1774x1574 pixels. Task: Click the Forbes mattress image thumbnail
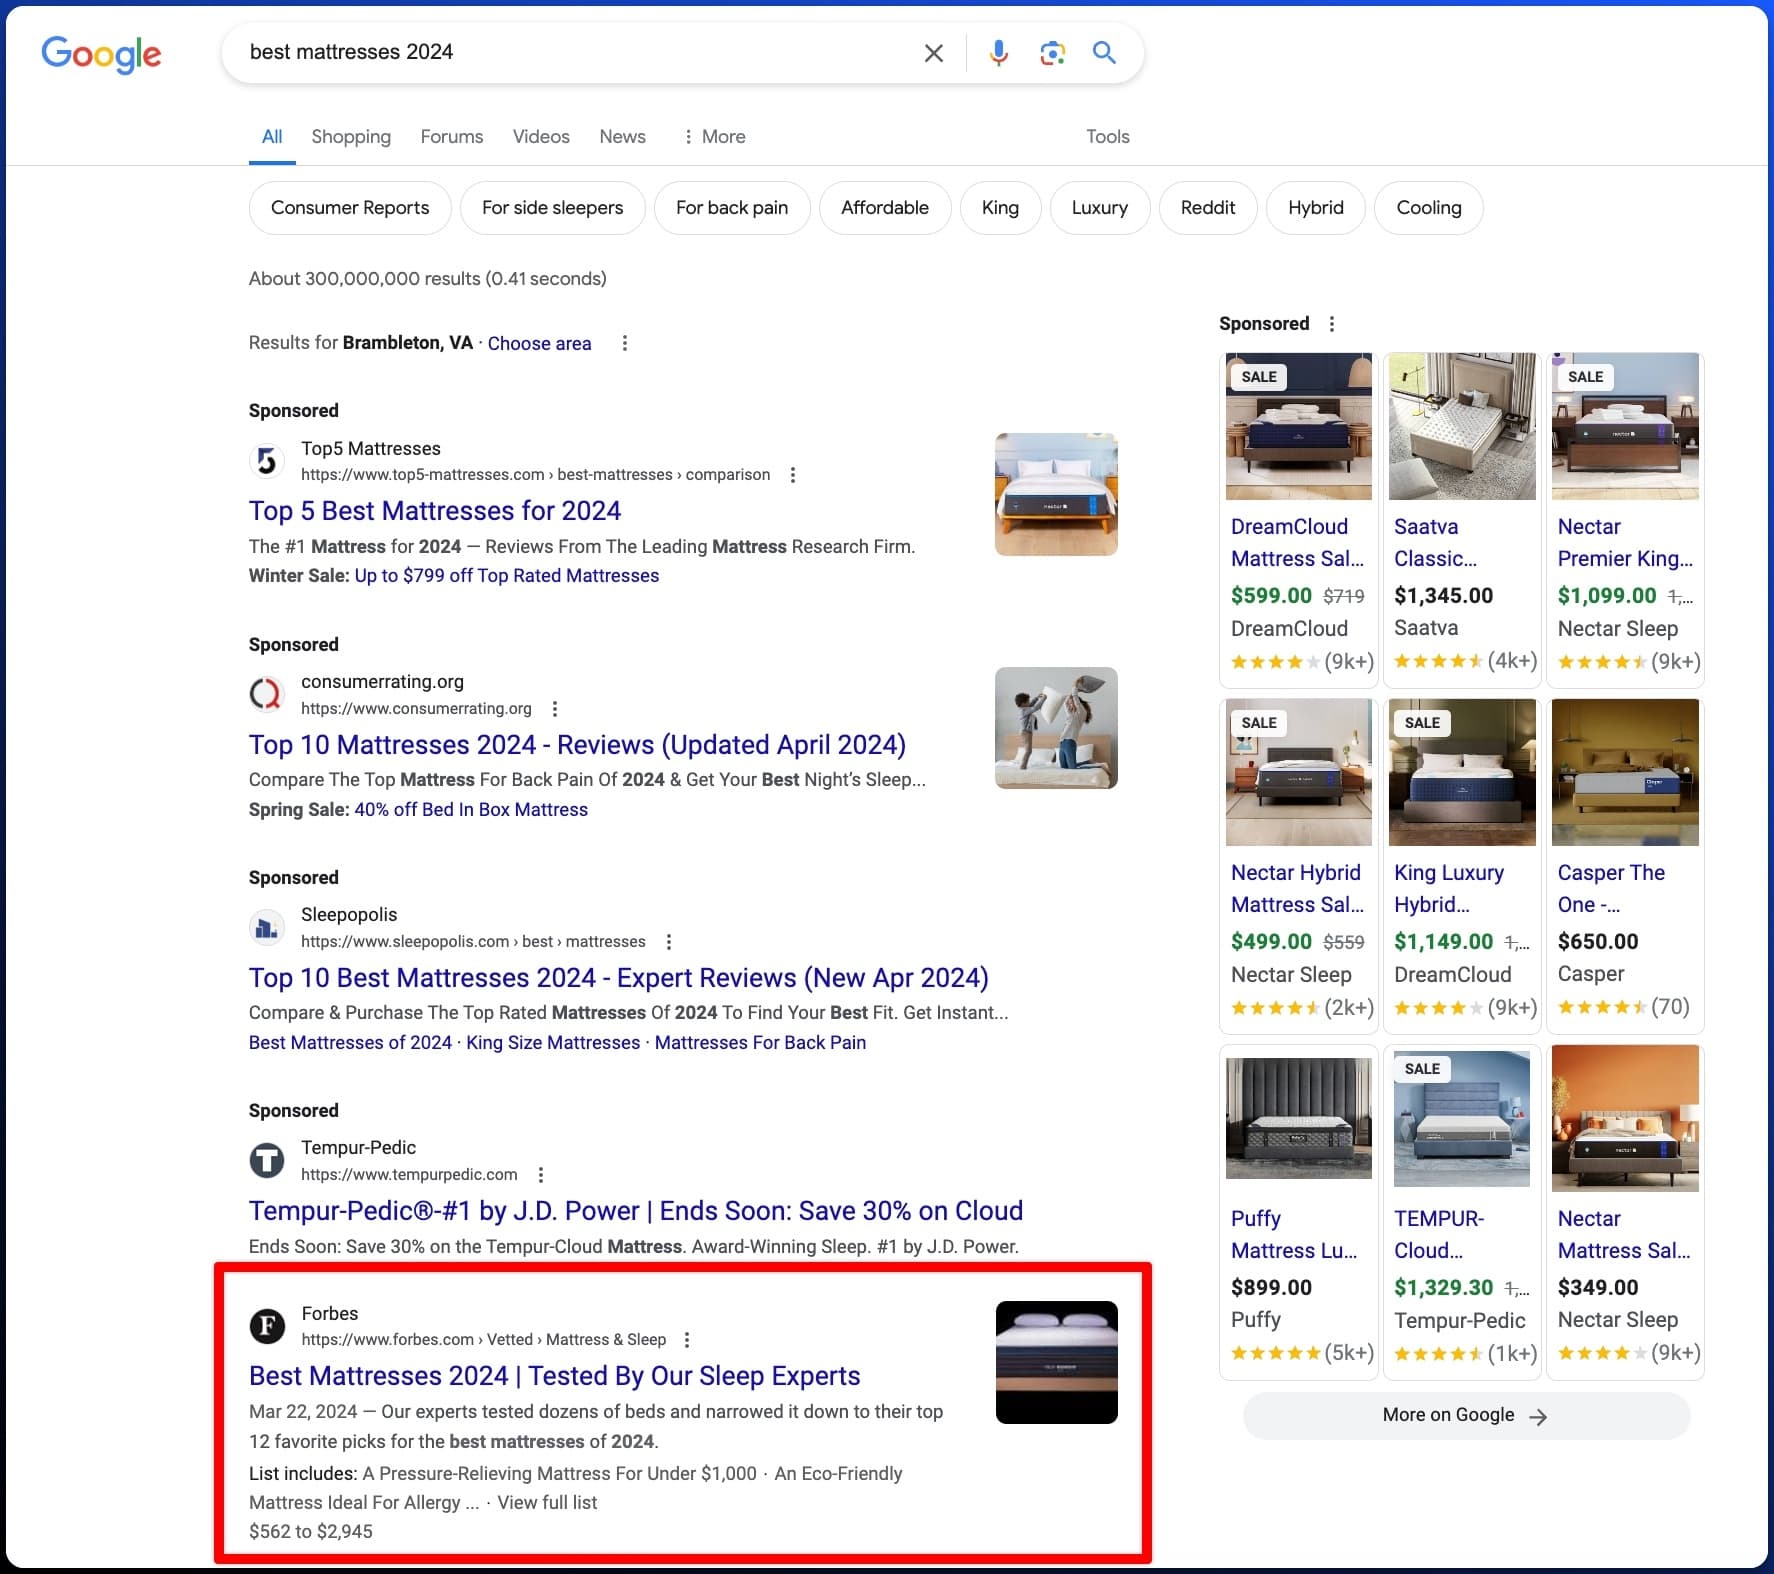coord(1056,1362)
